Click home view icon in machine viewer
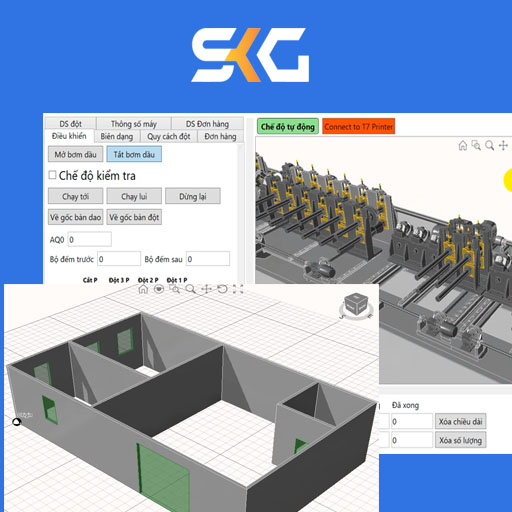This screenshot has height=512, width=512. click(x=463, y=146)
